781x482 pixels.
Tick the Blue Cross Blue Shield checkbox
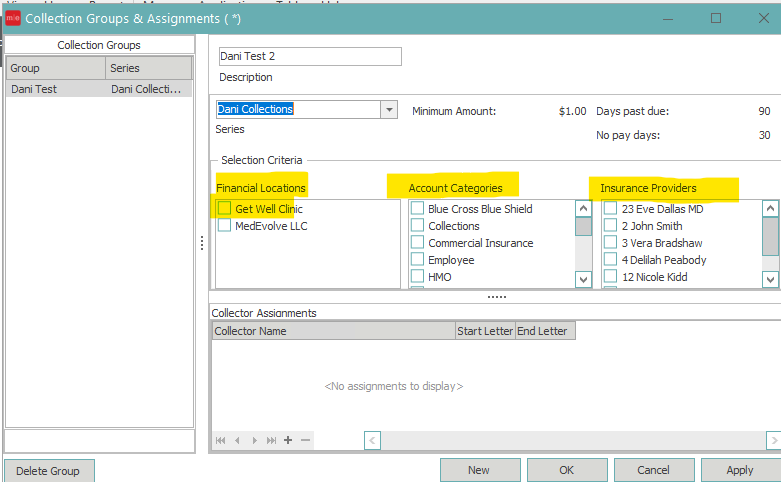coord(418,209)
